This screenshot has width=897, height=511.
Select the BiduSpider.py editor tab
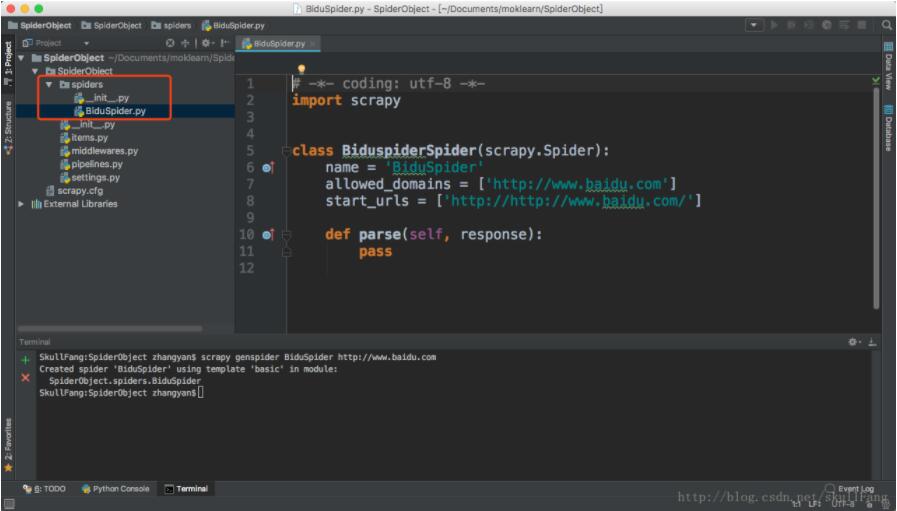(279, 43)
